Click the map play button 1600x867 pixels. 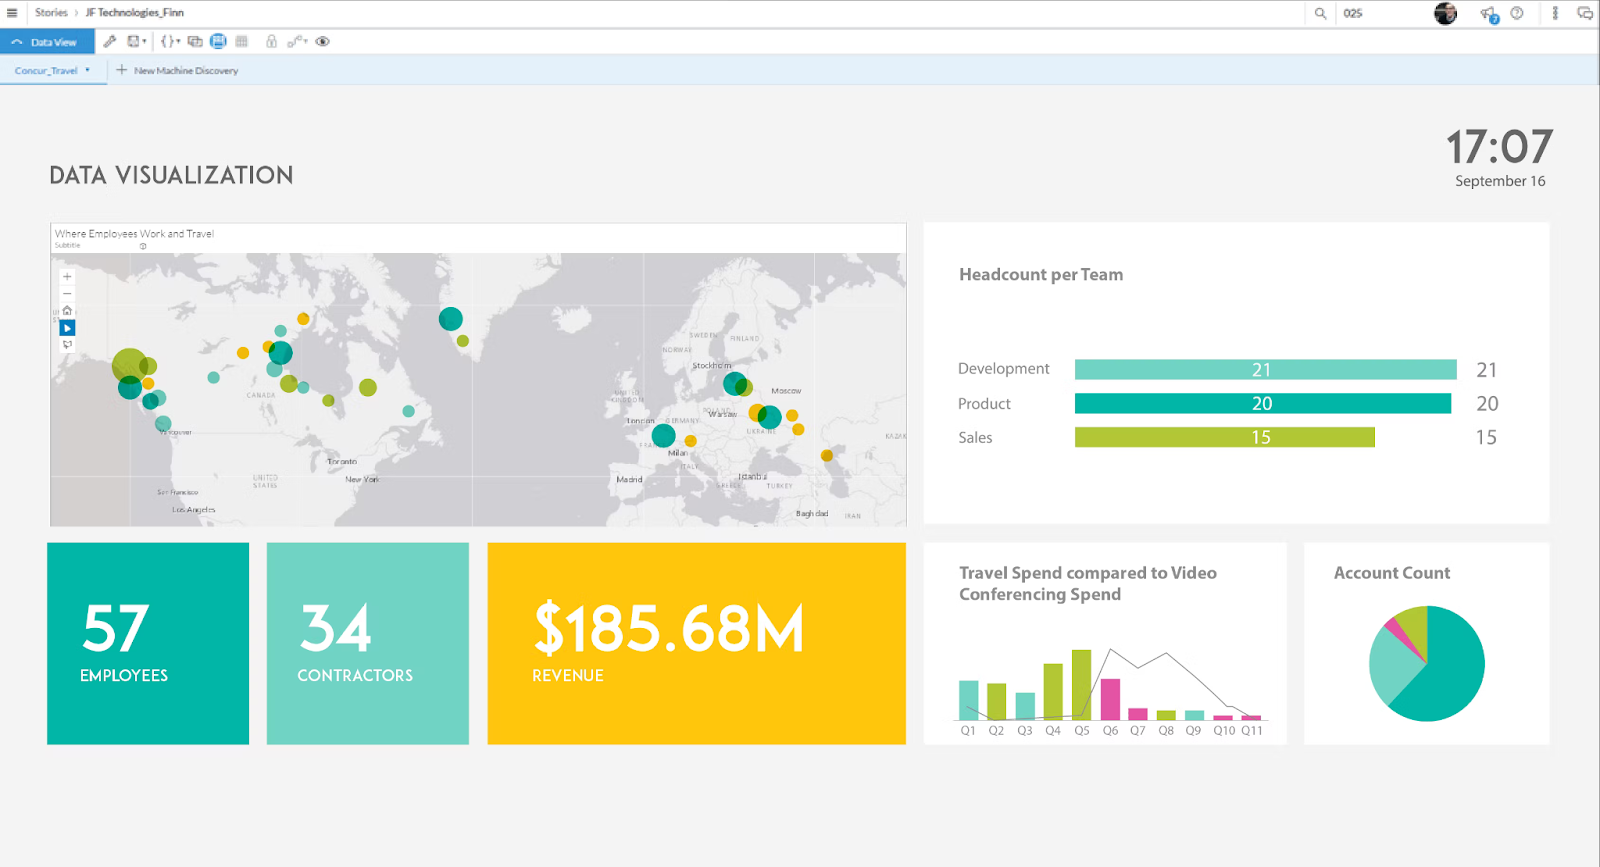coord(67,328)
